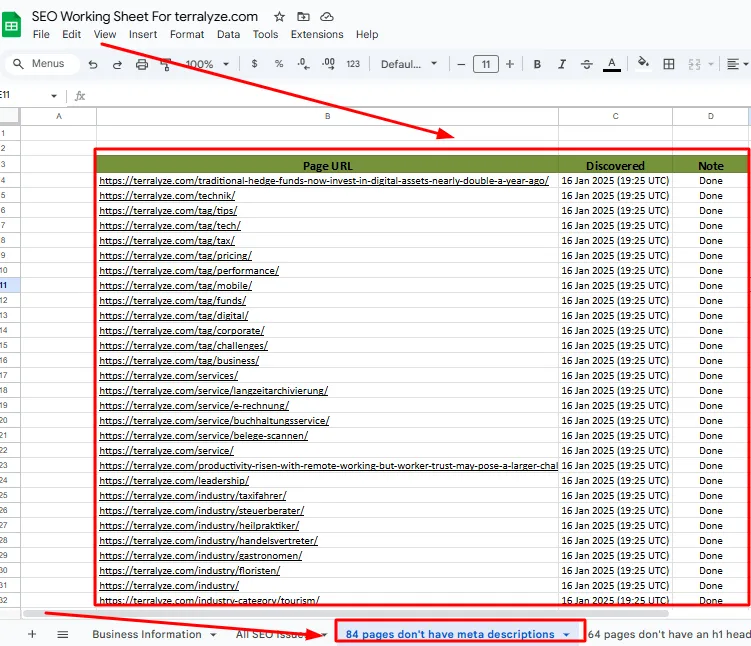Click the merge cells icon
The image size is (751, 646).
click(x=694, y=64)
